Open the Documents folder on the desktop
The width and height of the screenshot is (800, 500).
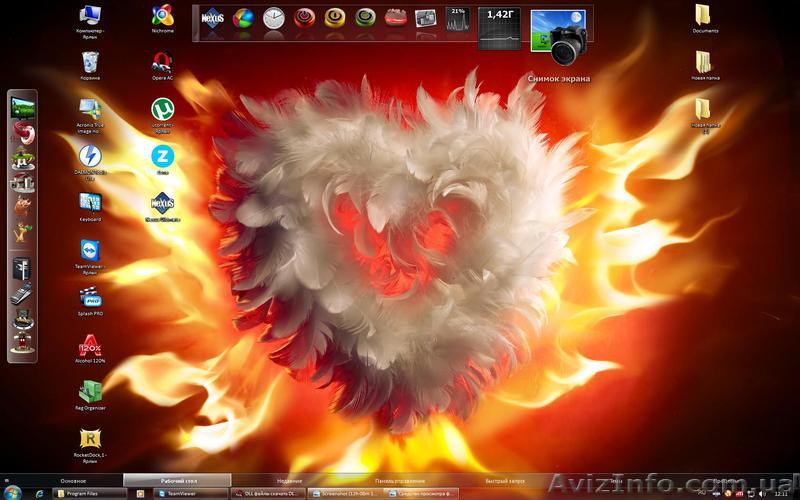click(x=704, y=15)
